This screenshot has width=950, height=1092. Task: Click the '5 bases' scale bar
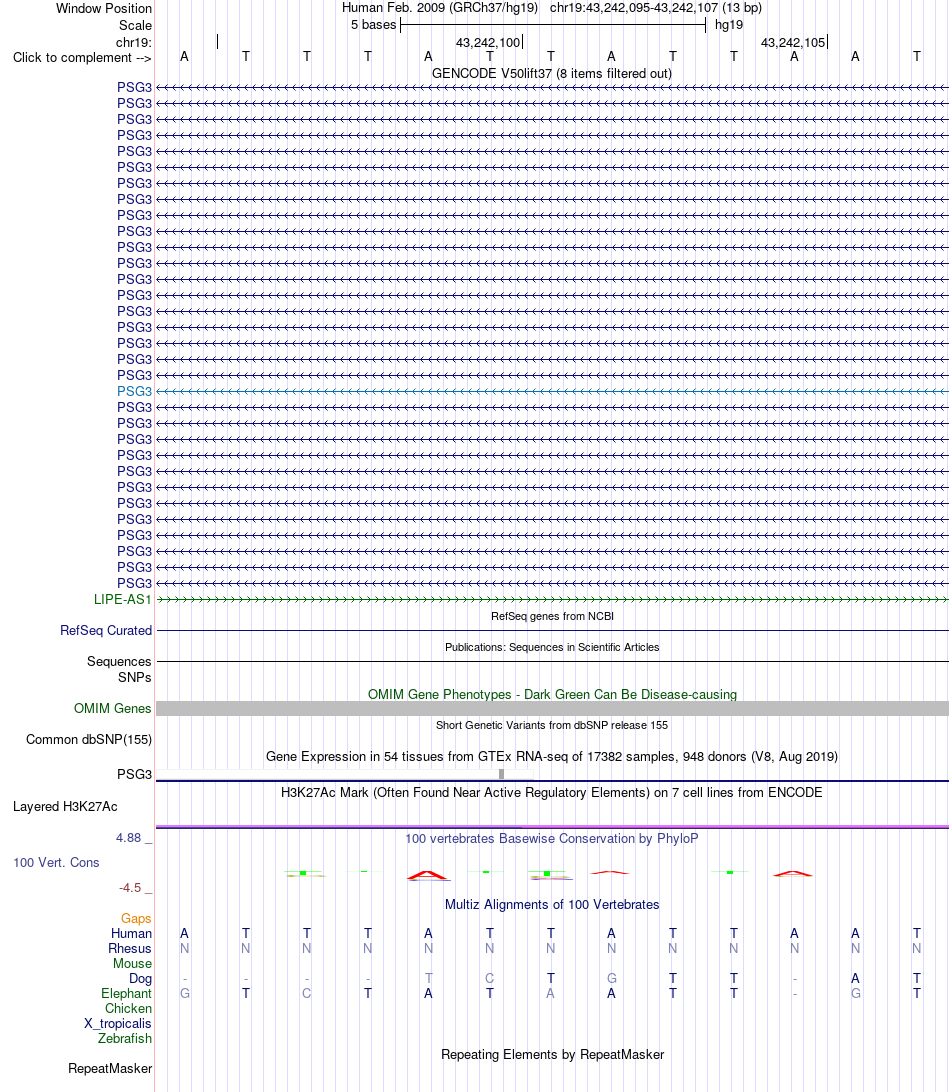[553, 25]
